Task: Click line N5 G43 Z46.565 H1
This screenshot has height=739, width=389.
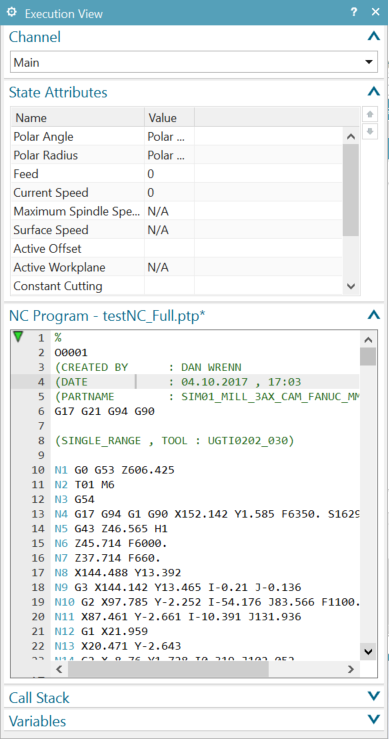Action: pyautogui.click(x=111, y=528)
